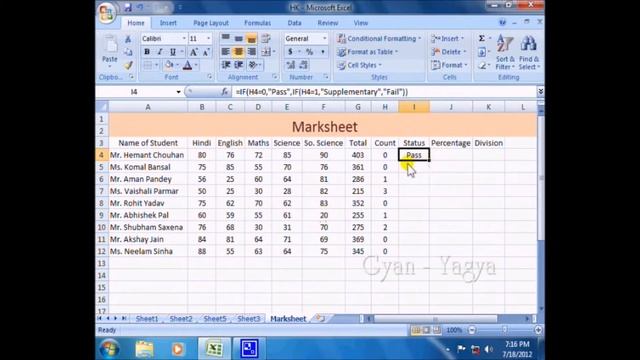
Task: Set Align Text Right
Action: click(251, 52)
